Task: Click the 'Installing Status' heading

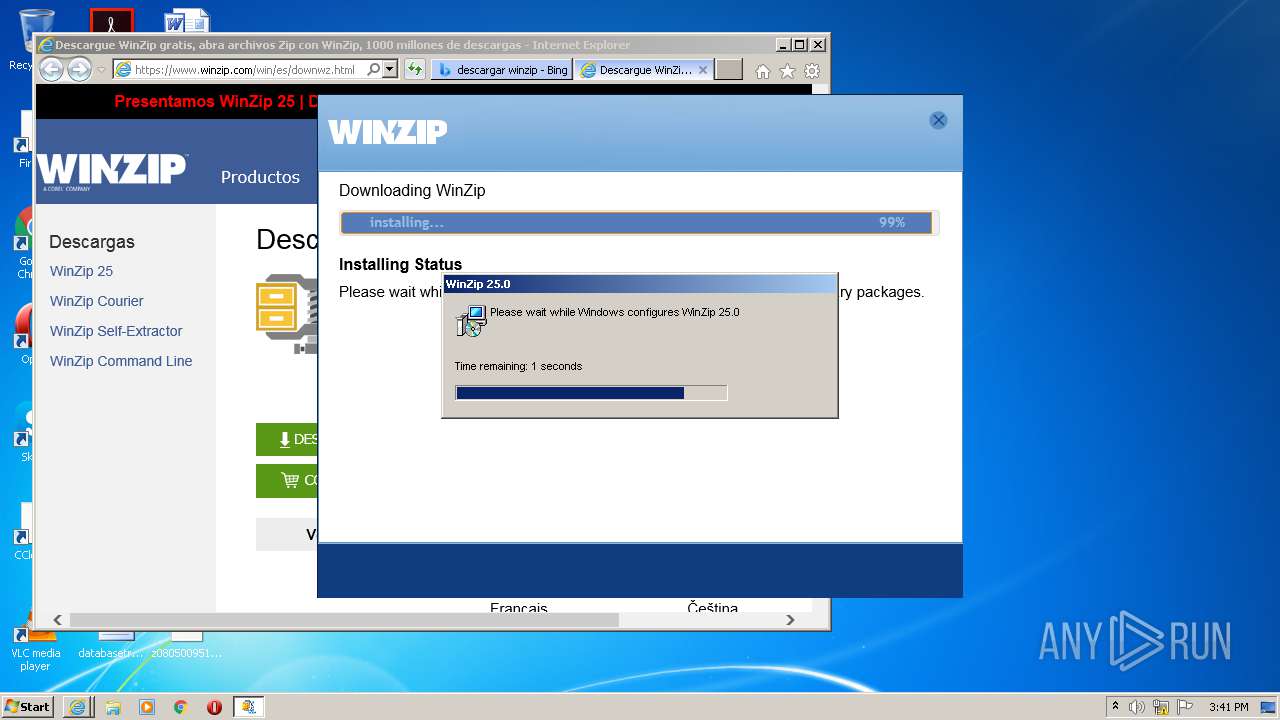Action: point(400,264)
